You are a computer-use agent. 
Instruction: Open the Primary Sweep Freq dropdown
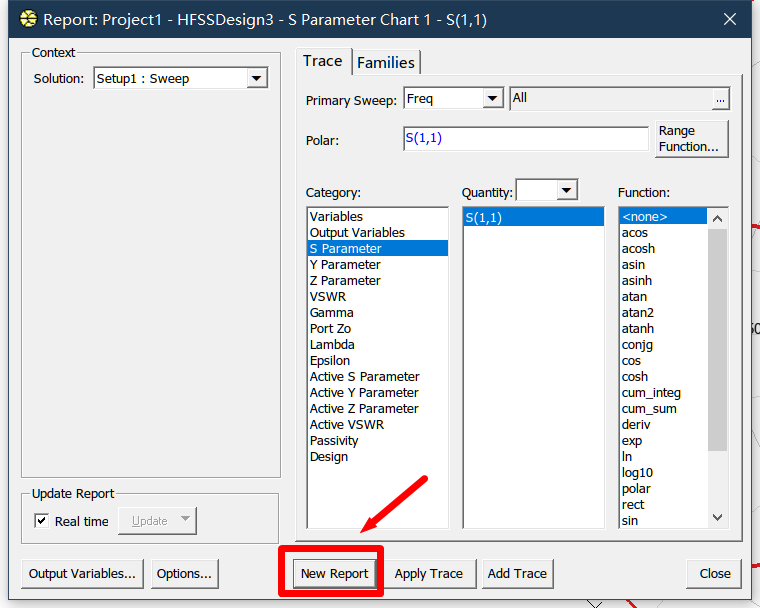(492, 98)
